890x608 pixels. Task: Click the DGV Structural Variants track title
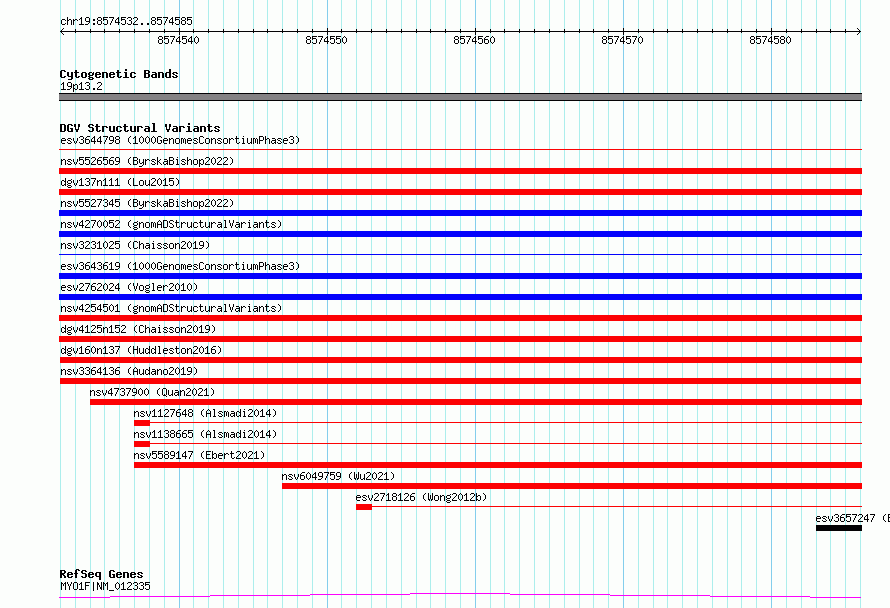coord(140,128)
